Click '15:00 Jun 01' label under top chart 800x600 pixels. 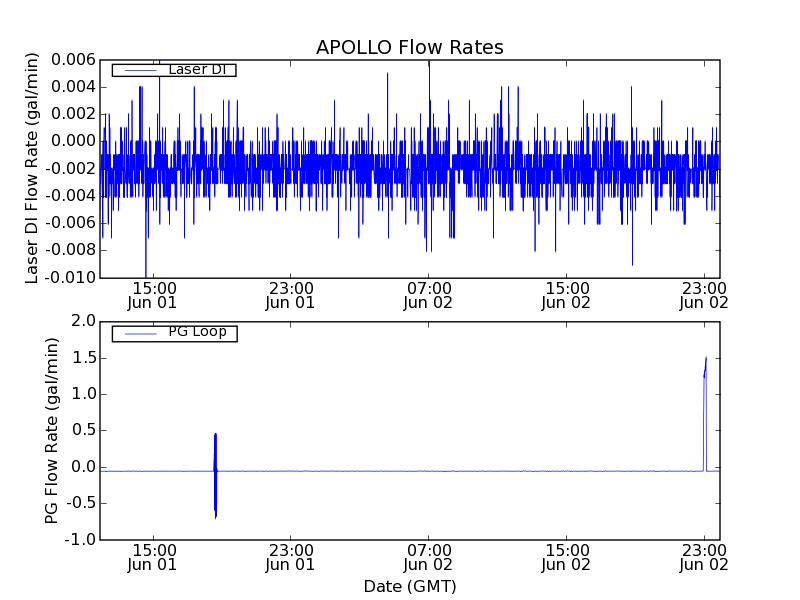(x=152, y=296)
